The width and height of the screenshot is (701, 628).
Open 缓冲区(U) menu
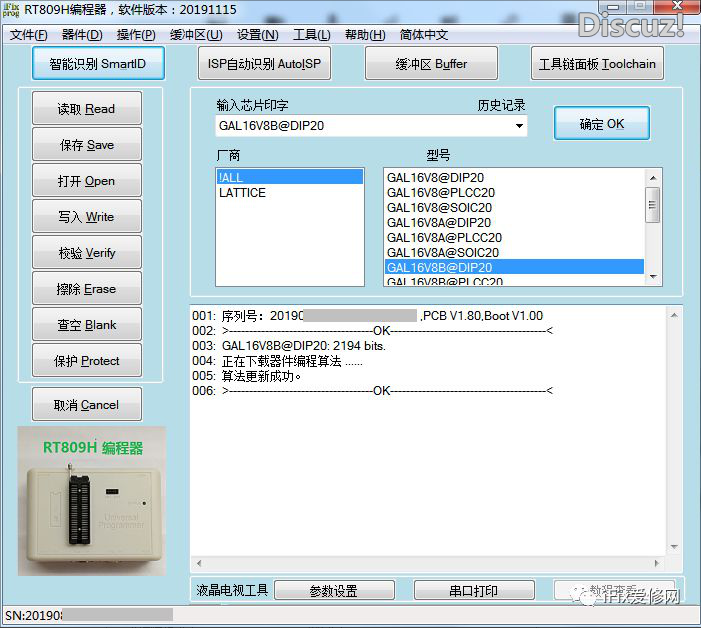(196, 35)
